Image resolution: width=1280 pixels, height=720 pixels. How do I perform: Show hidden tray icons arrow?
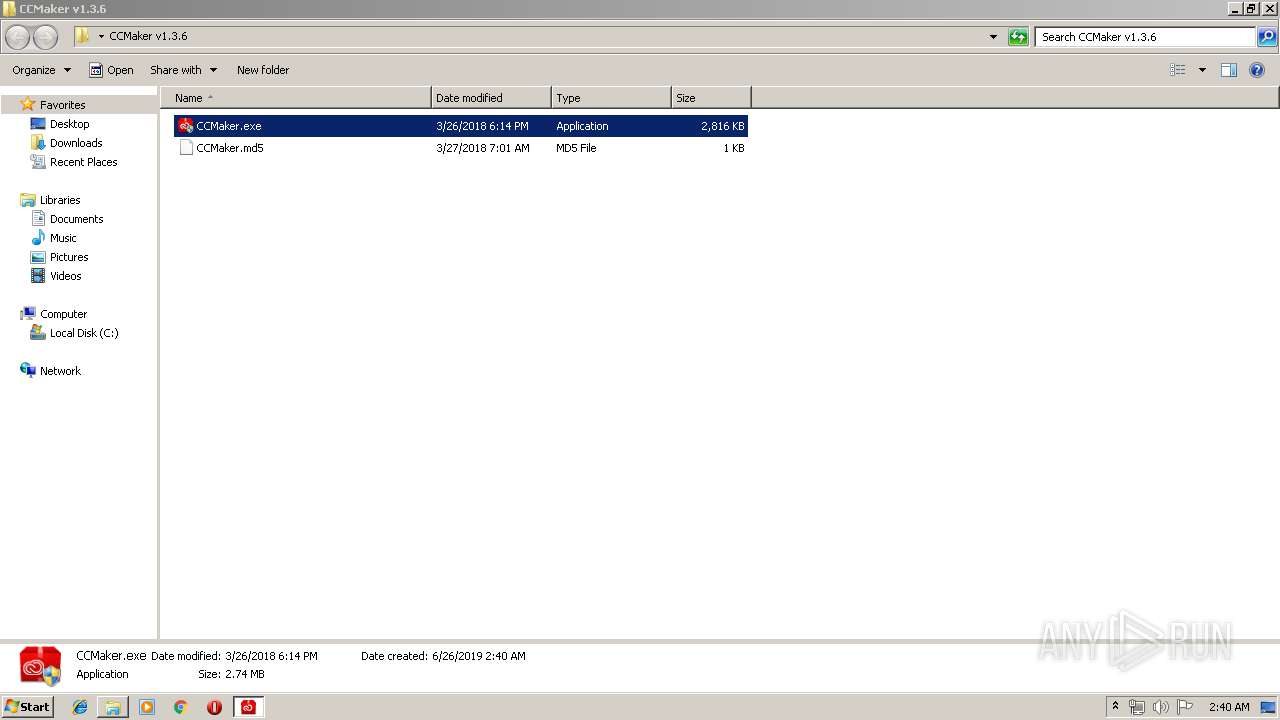1116,707
